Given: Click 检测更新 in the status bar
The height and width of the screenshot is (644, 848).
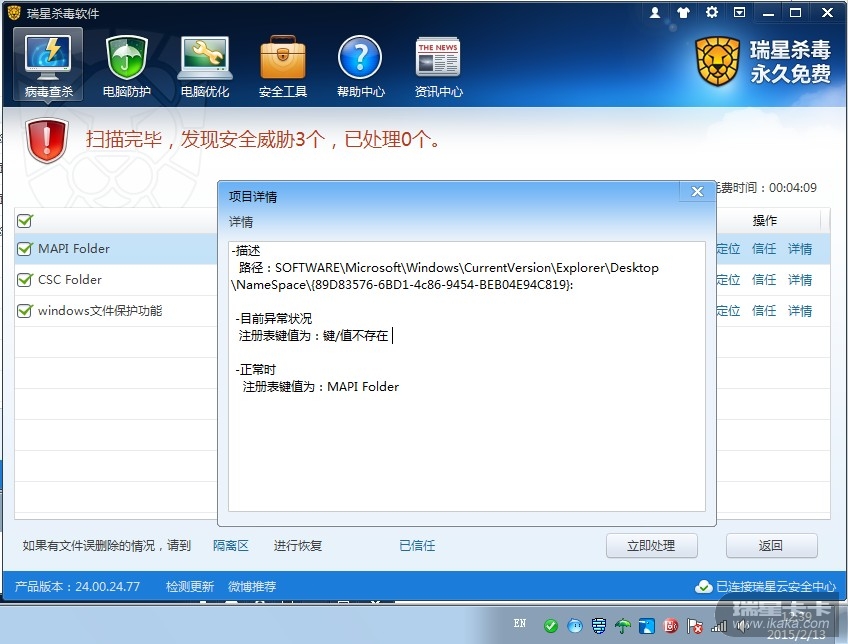Looking at the screenshot, I should [x=190, y=587].
